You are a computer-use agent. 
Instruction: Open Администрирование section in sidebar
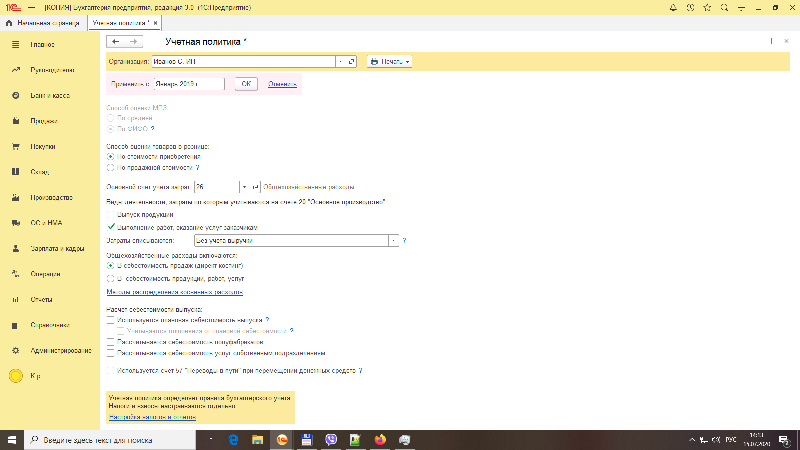pyautogui.click(x=50, y=351)
